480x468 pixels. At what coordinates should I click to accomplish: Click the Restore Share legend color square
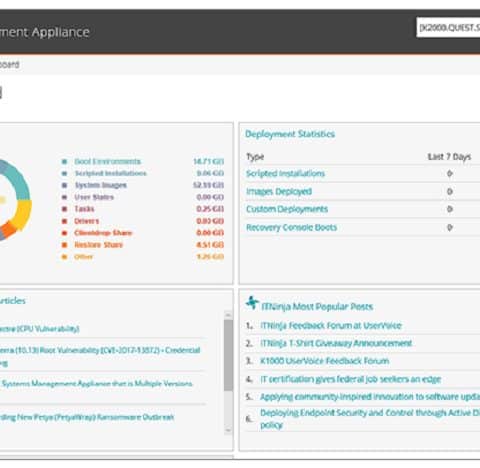tap(64, 245)
